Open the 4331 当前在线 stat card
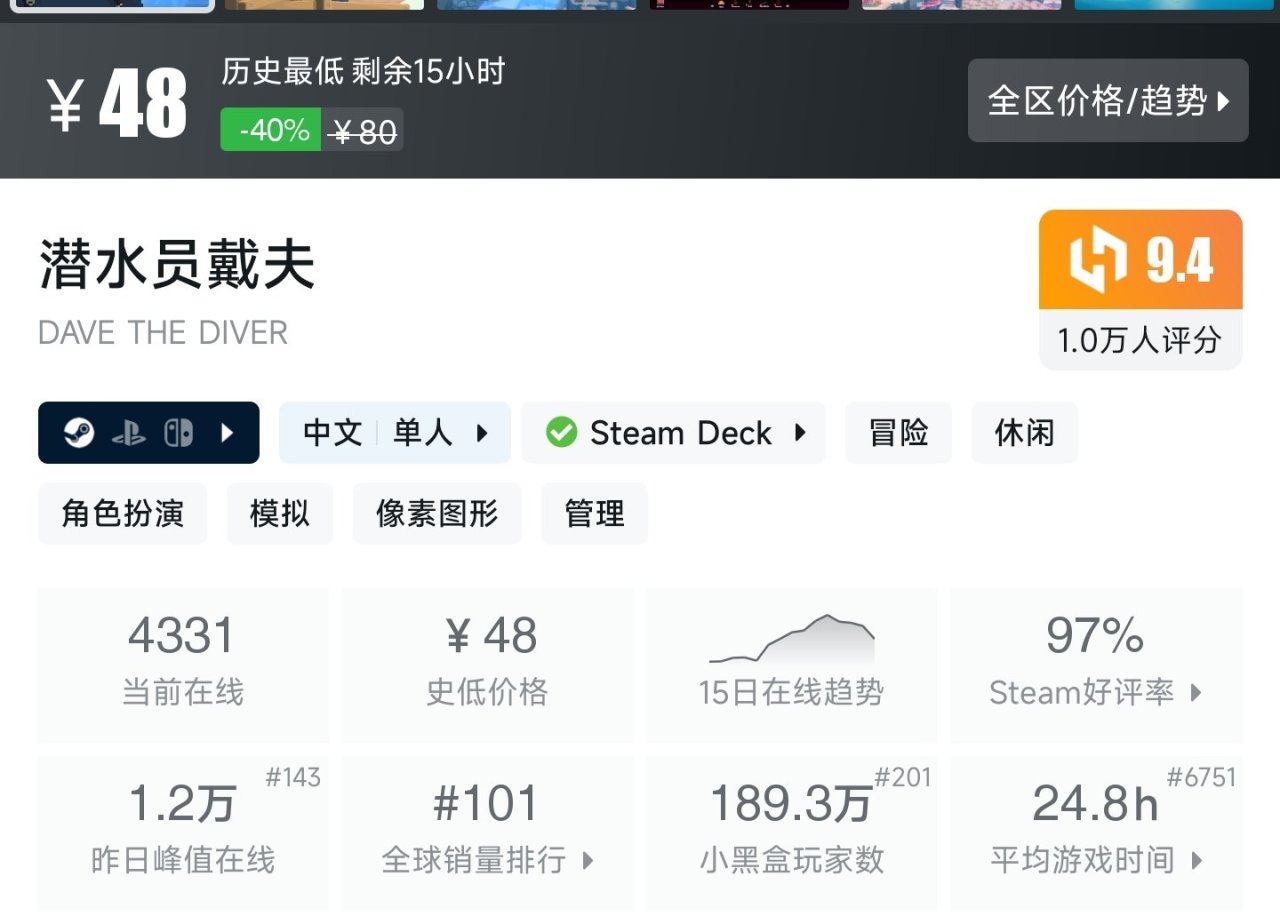This screenshot has height=924, width=1280. coord(183,665)
